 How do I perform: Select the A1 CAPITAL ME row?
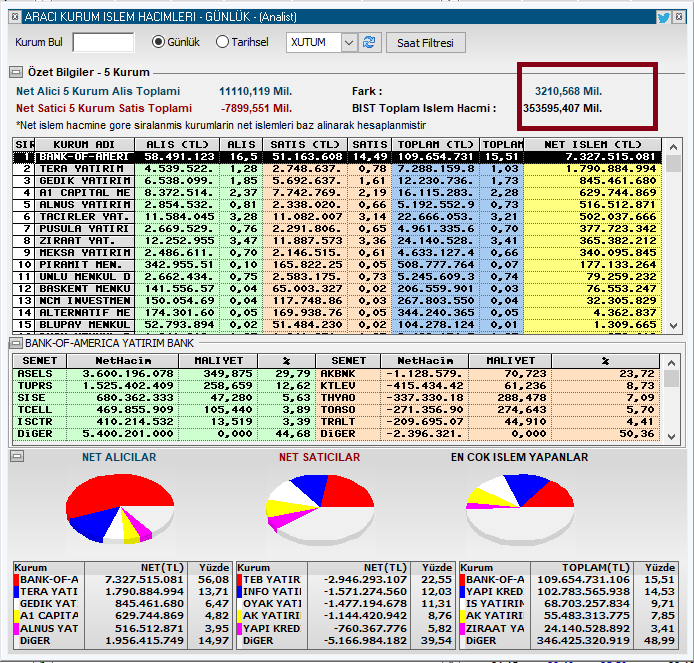tap(337, 193)
